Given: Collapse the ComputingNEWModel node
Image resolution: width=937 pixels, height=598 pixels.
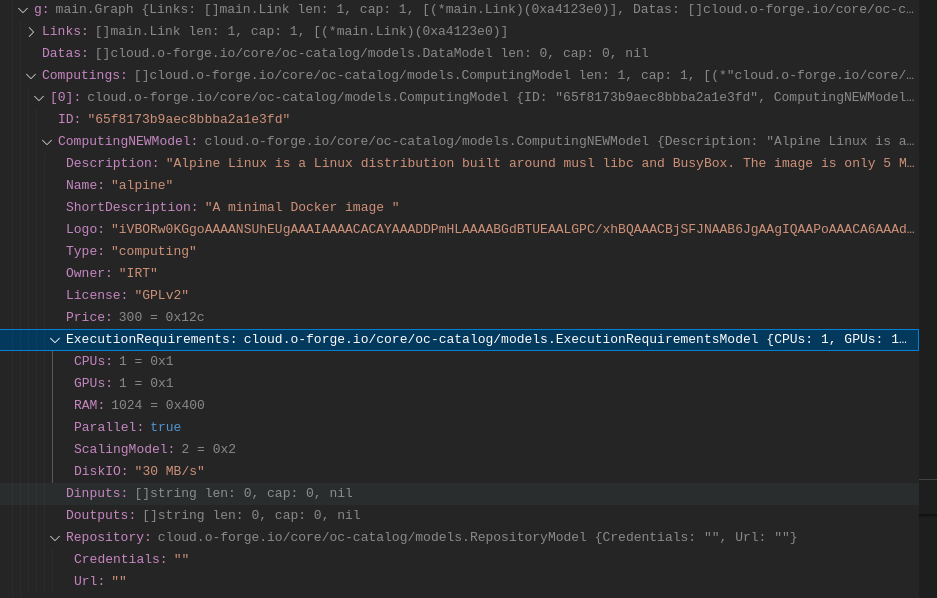Looking at the screenshot, I should point(47,141).
